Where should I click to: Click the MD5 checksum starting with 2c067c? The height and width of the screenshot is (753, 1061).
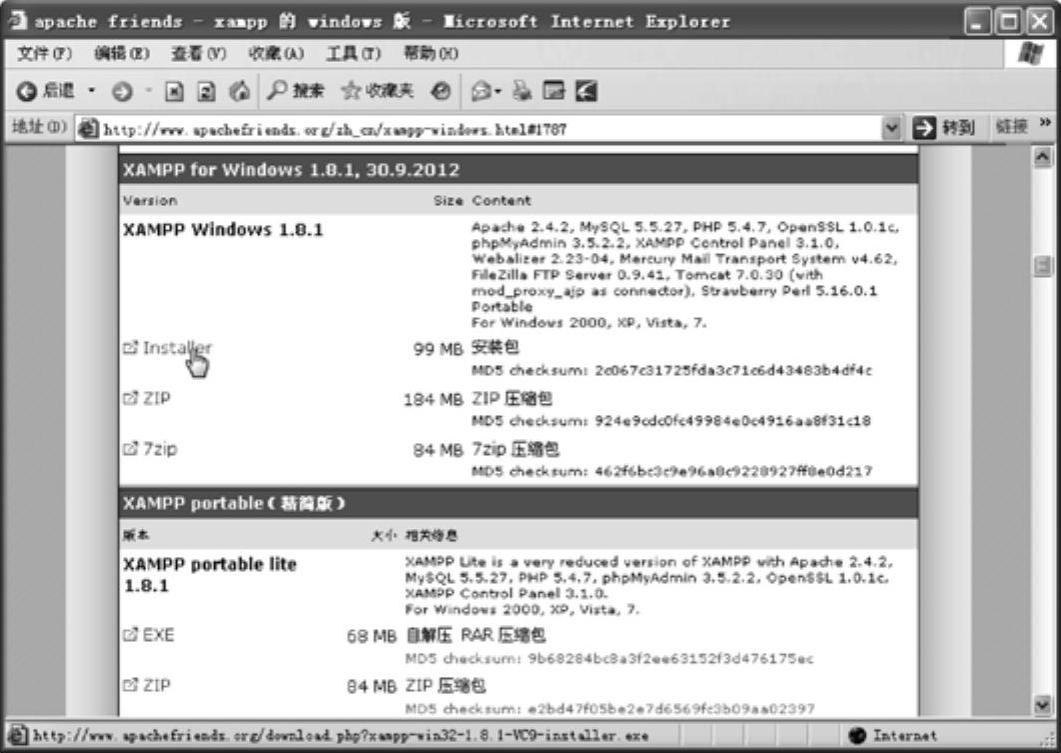click(733, 370)
